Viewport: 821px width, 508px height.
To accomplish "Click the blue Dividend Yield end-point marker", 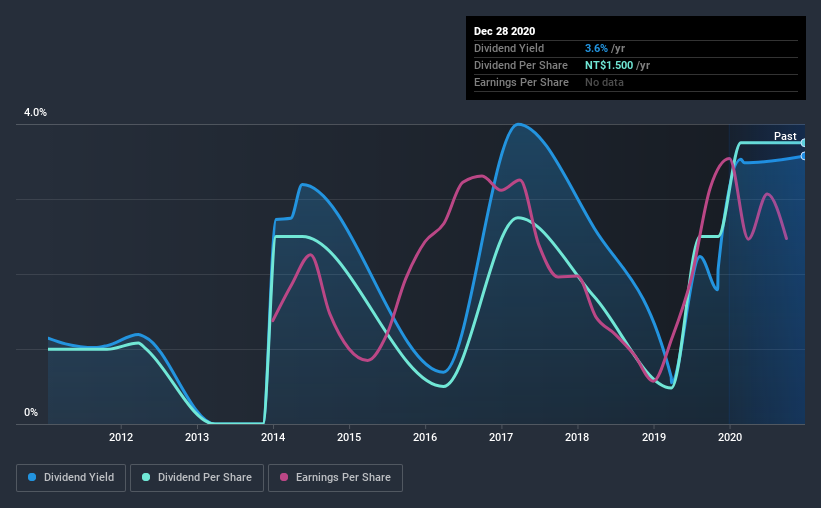I will click(x=803, y=156).
